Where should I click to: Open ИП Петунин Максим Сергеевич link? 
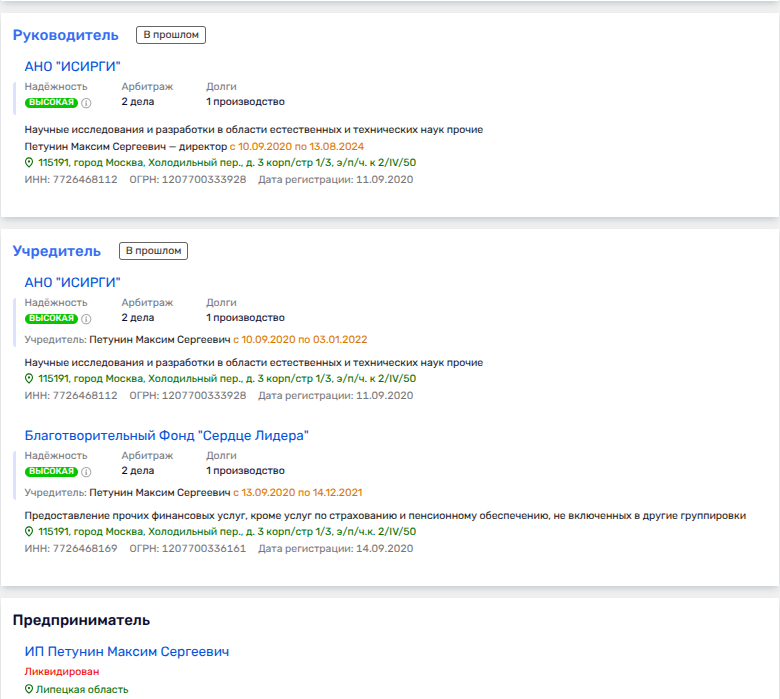pos(127,652)
